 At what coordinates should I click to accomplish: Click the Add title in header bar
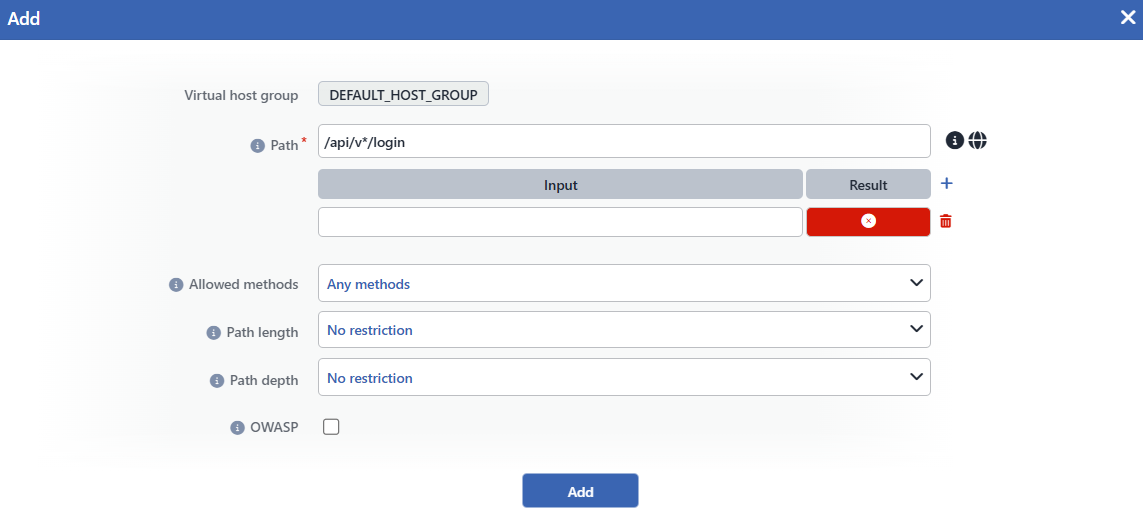tap(23, 19)
